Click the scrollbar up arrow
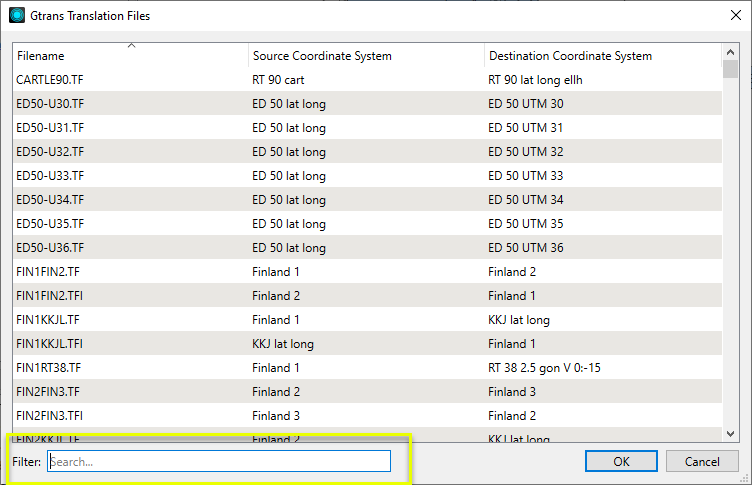Image resolution: width=752 pixels, height=485 pixels. [730, 51]
